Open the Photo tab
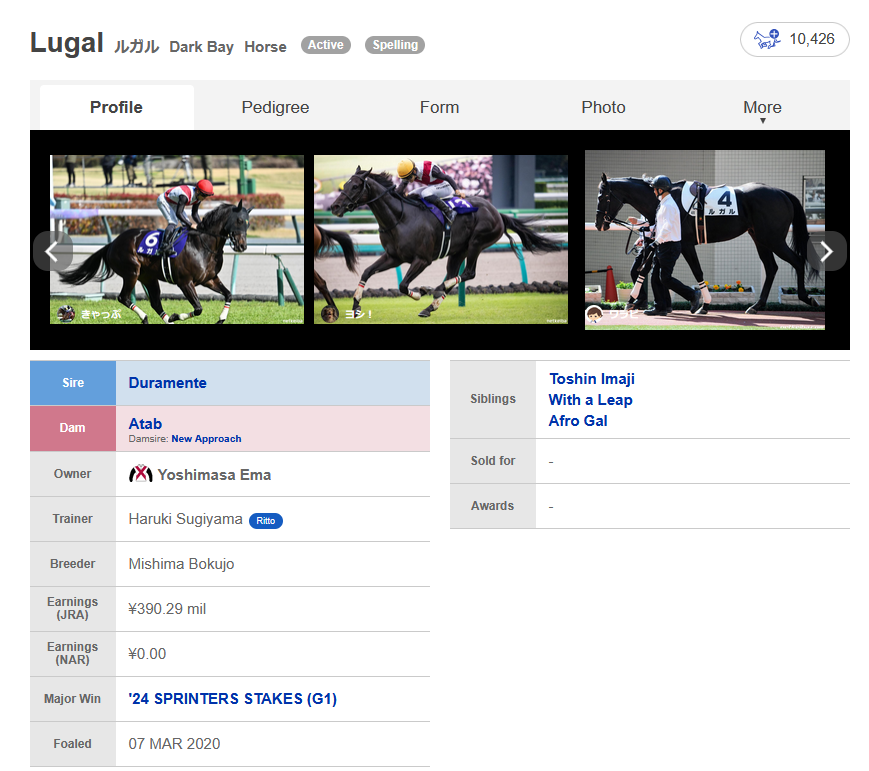Viewport: 869px width, 771px height. pyautogui.click(x=604, y=107)
